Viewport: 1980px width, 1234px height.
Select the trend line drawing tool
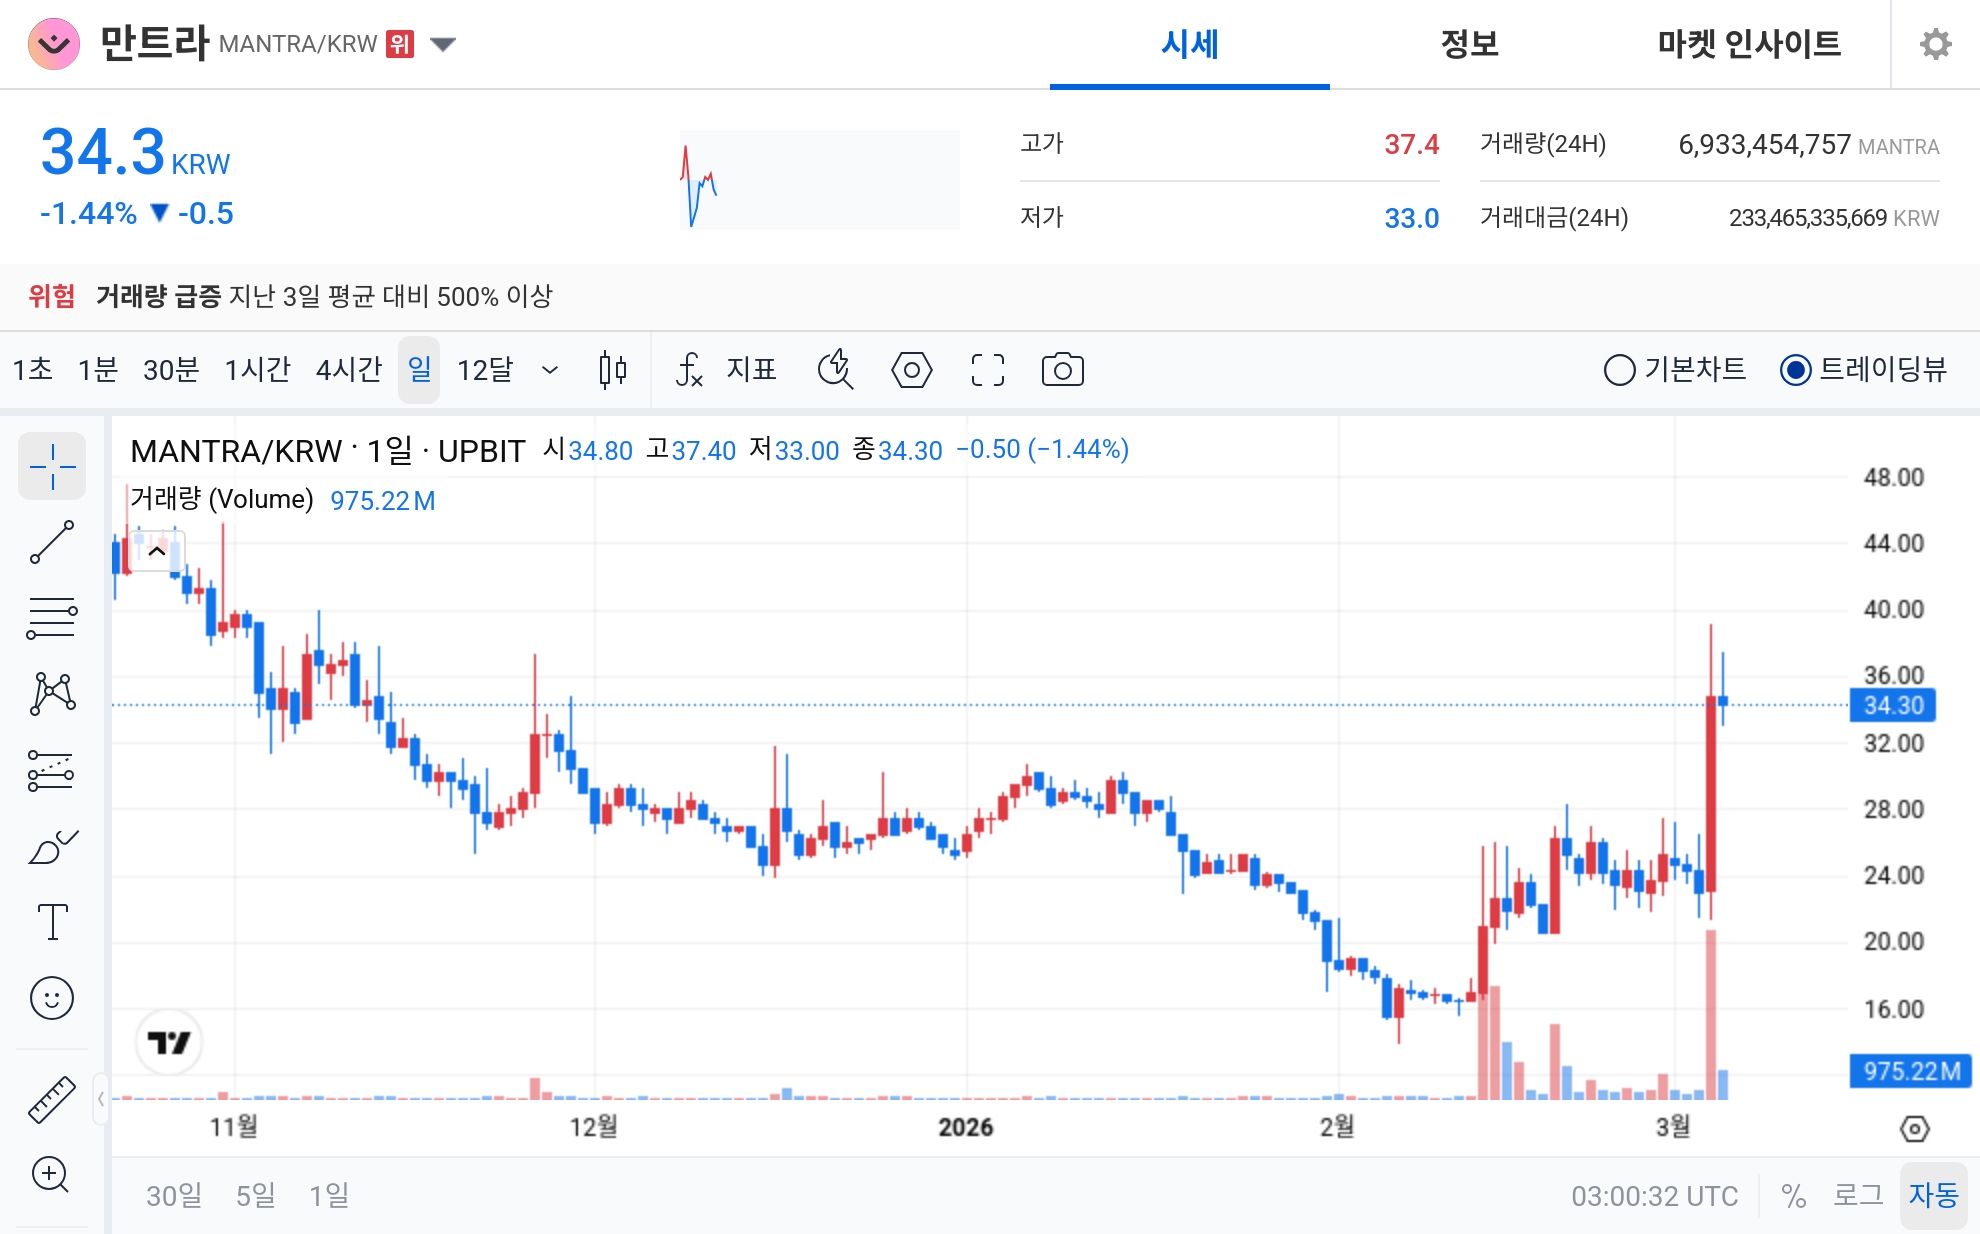[x=52, y=541]
